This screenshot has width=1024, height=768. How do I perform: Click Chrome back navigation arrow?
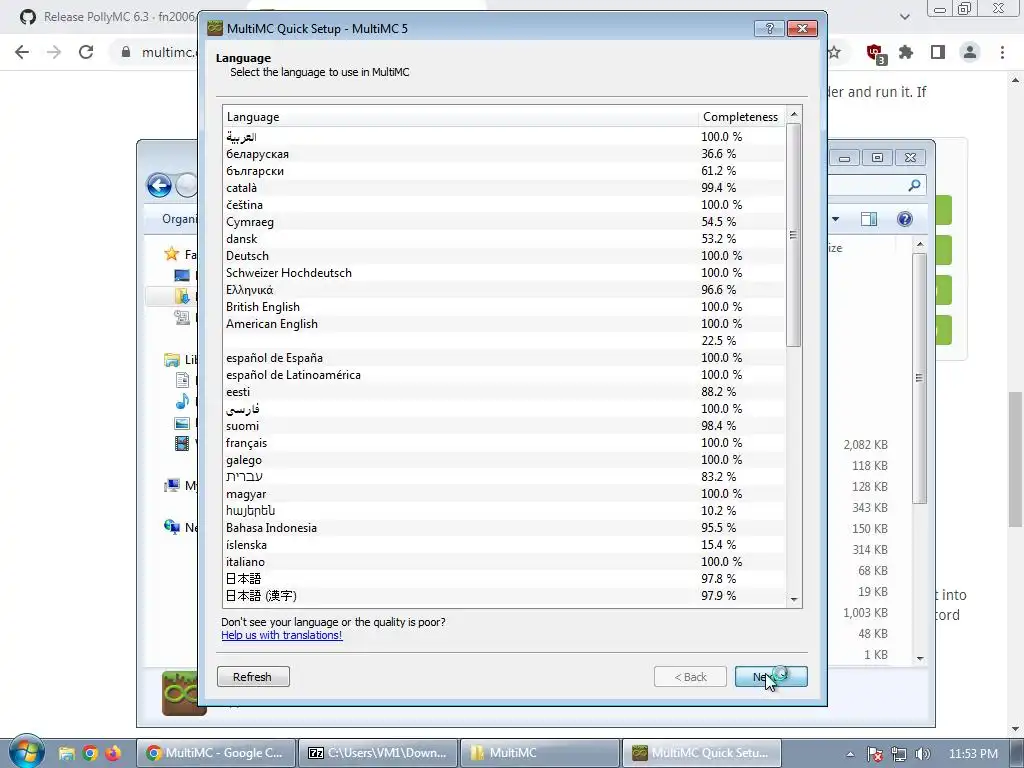pyautogui.click(x=22, y=52)
